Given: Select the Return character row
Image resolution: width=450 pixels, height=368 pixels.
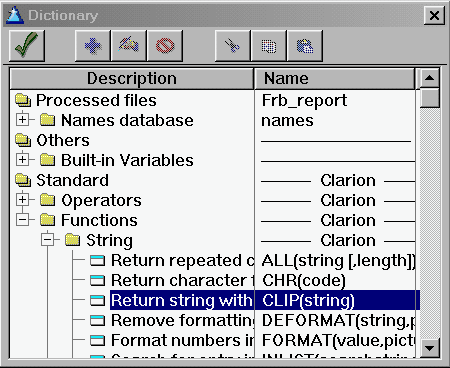Looking at the screenshot, I should click(x=182, y=280).
